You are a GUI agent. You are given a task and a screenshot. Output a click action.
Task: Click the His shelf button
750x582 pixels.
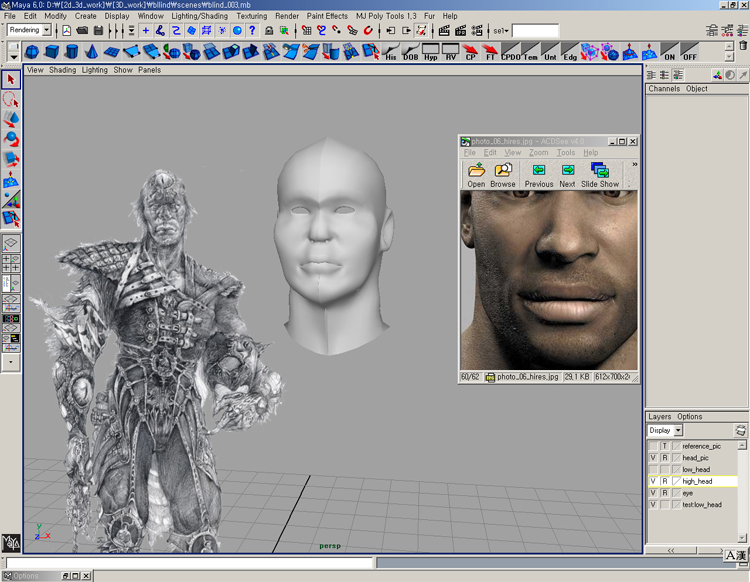tap(391, 51)
